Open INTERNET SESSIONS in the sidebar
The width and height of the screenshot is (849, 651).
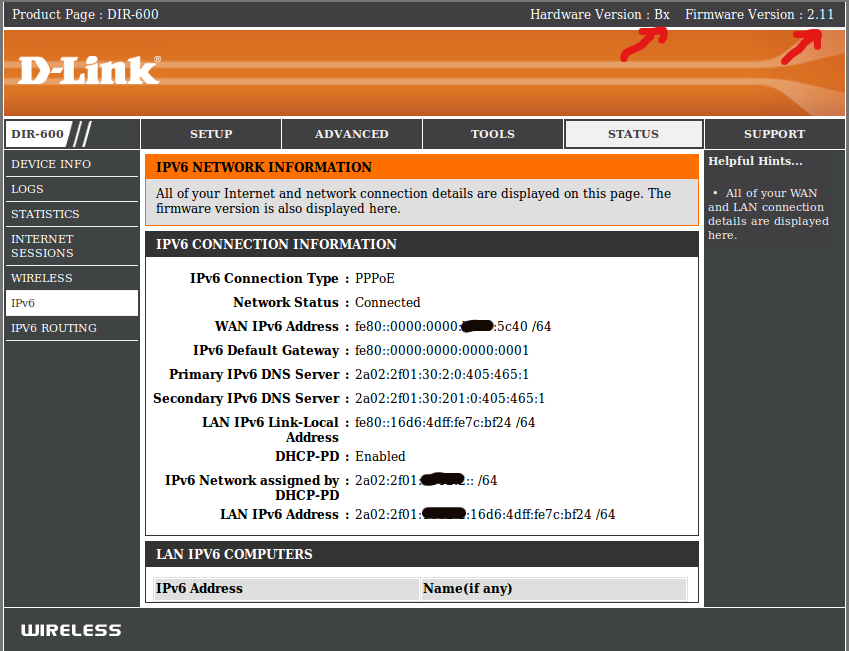coord(43,246)
